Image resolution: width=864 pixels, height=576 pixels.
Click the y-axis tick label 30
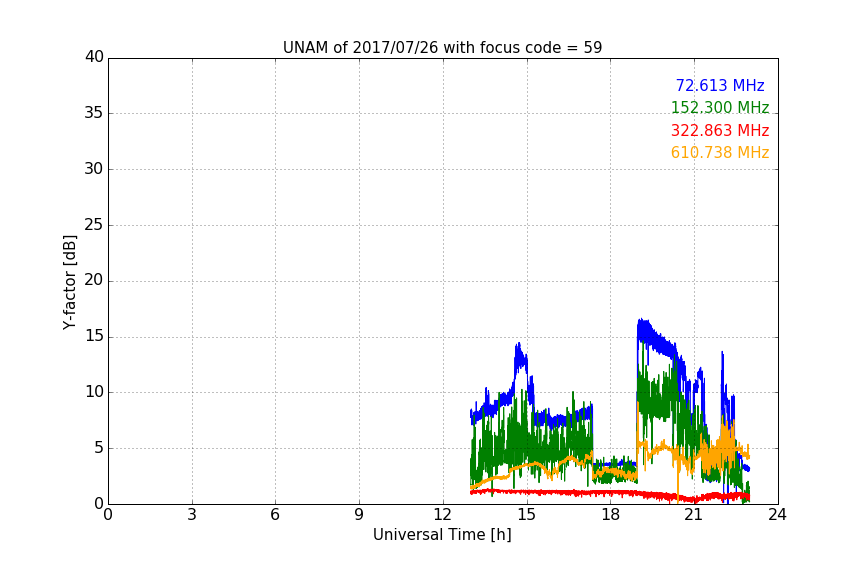(x=94, y=169)
